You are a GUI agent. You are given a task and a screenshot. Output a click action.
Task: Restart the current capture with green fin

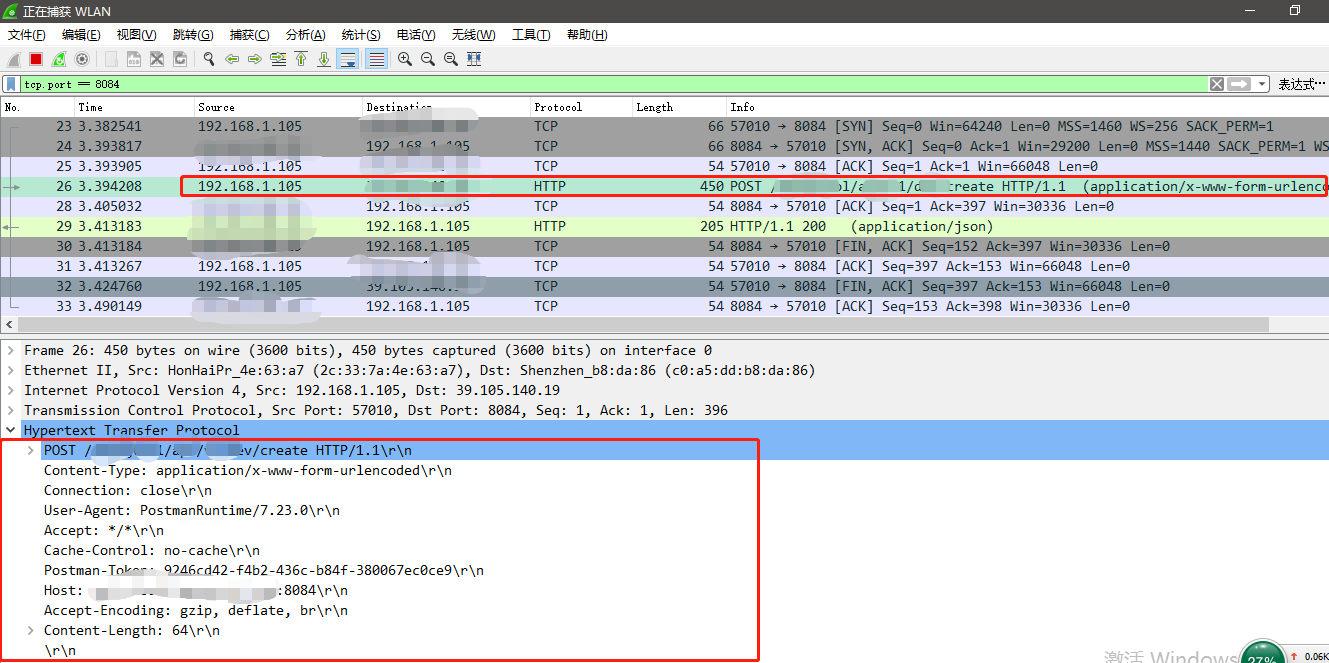59,59
